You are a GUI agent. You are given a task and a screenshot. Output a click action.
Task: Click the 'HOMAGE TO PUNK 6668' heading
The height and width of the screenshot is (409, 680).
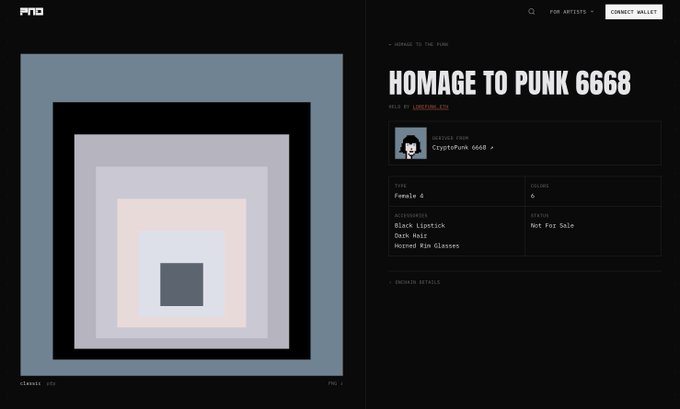510,82
